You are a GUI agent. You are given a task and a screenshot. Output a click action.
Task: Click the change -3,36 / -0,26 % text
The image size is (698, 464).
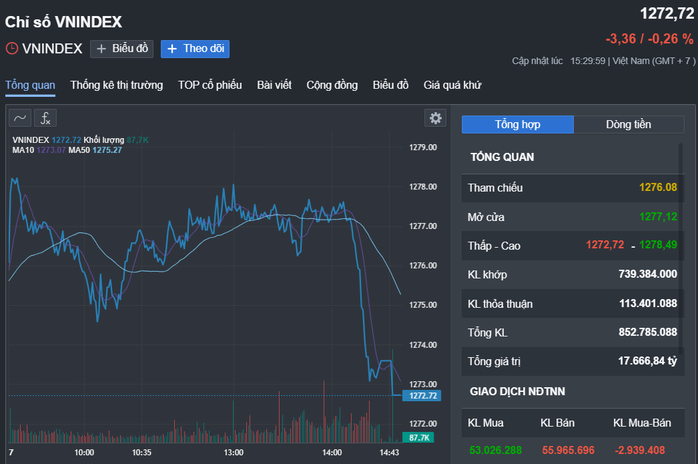649,39
